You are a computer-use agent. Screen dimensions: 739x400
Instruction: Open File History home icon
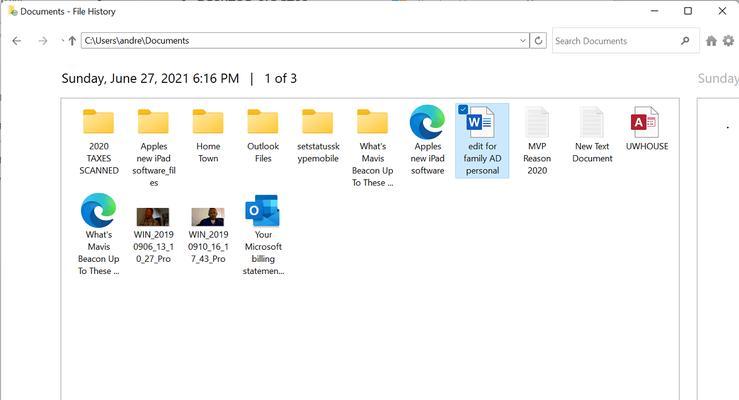[711, 41]
